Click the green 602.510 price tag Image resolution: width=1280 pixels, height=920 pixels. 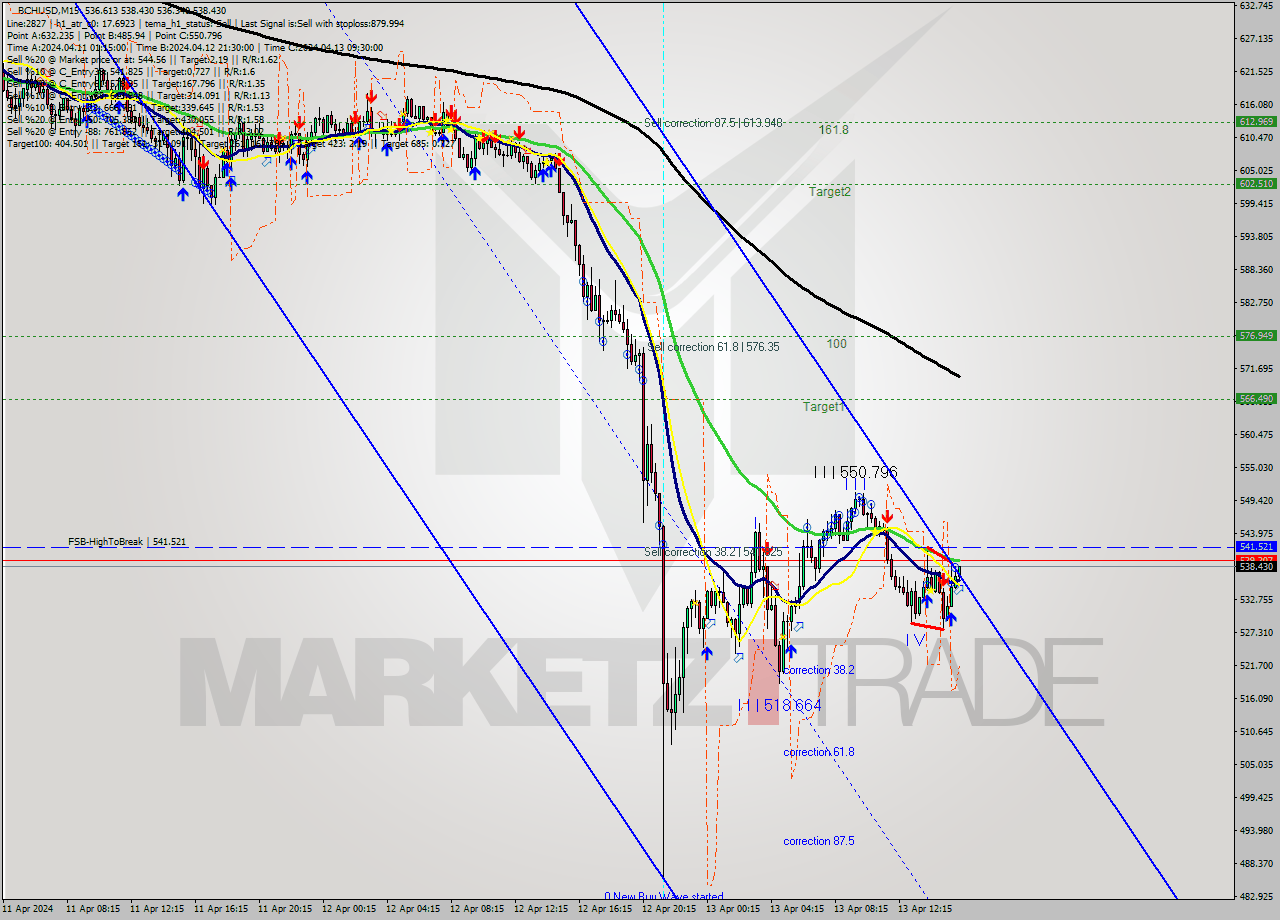click(1256, 184)
